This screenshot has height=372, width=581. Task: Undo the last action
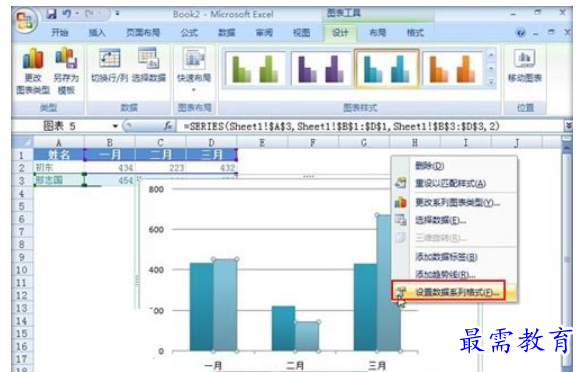pos(67,14)
